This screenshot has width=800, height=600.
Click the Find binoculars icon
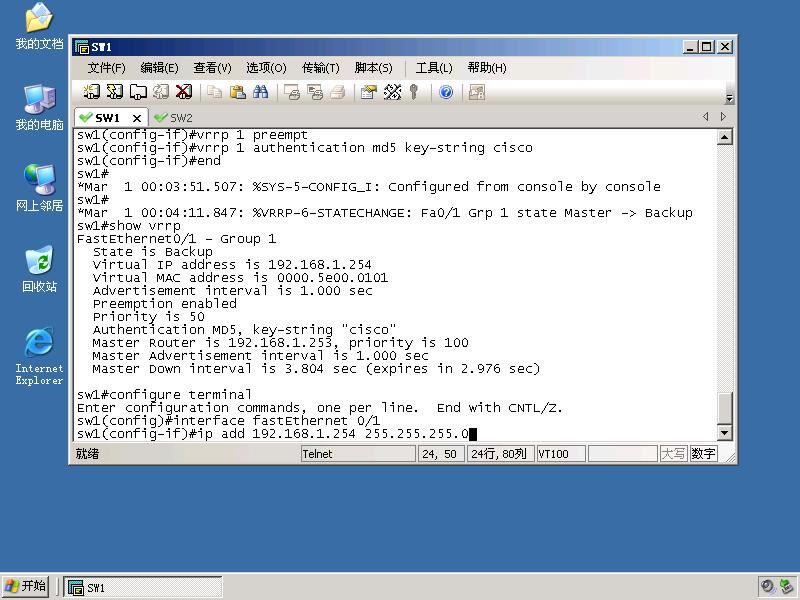coord(260,92)
